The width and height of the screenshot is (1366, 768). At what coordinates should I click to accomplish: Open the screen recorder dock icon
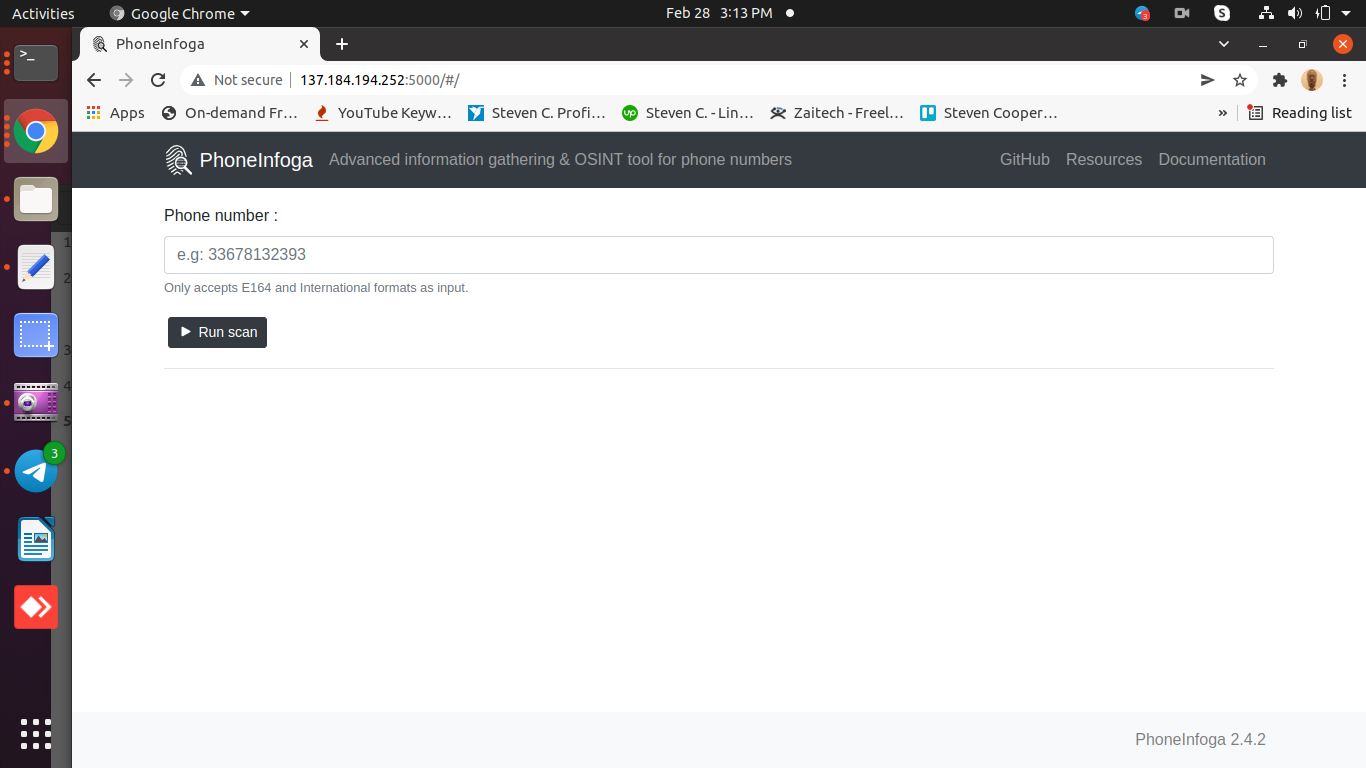pos(36,403)
